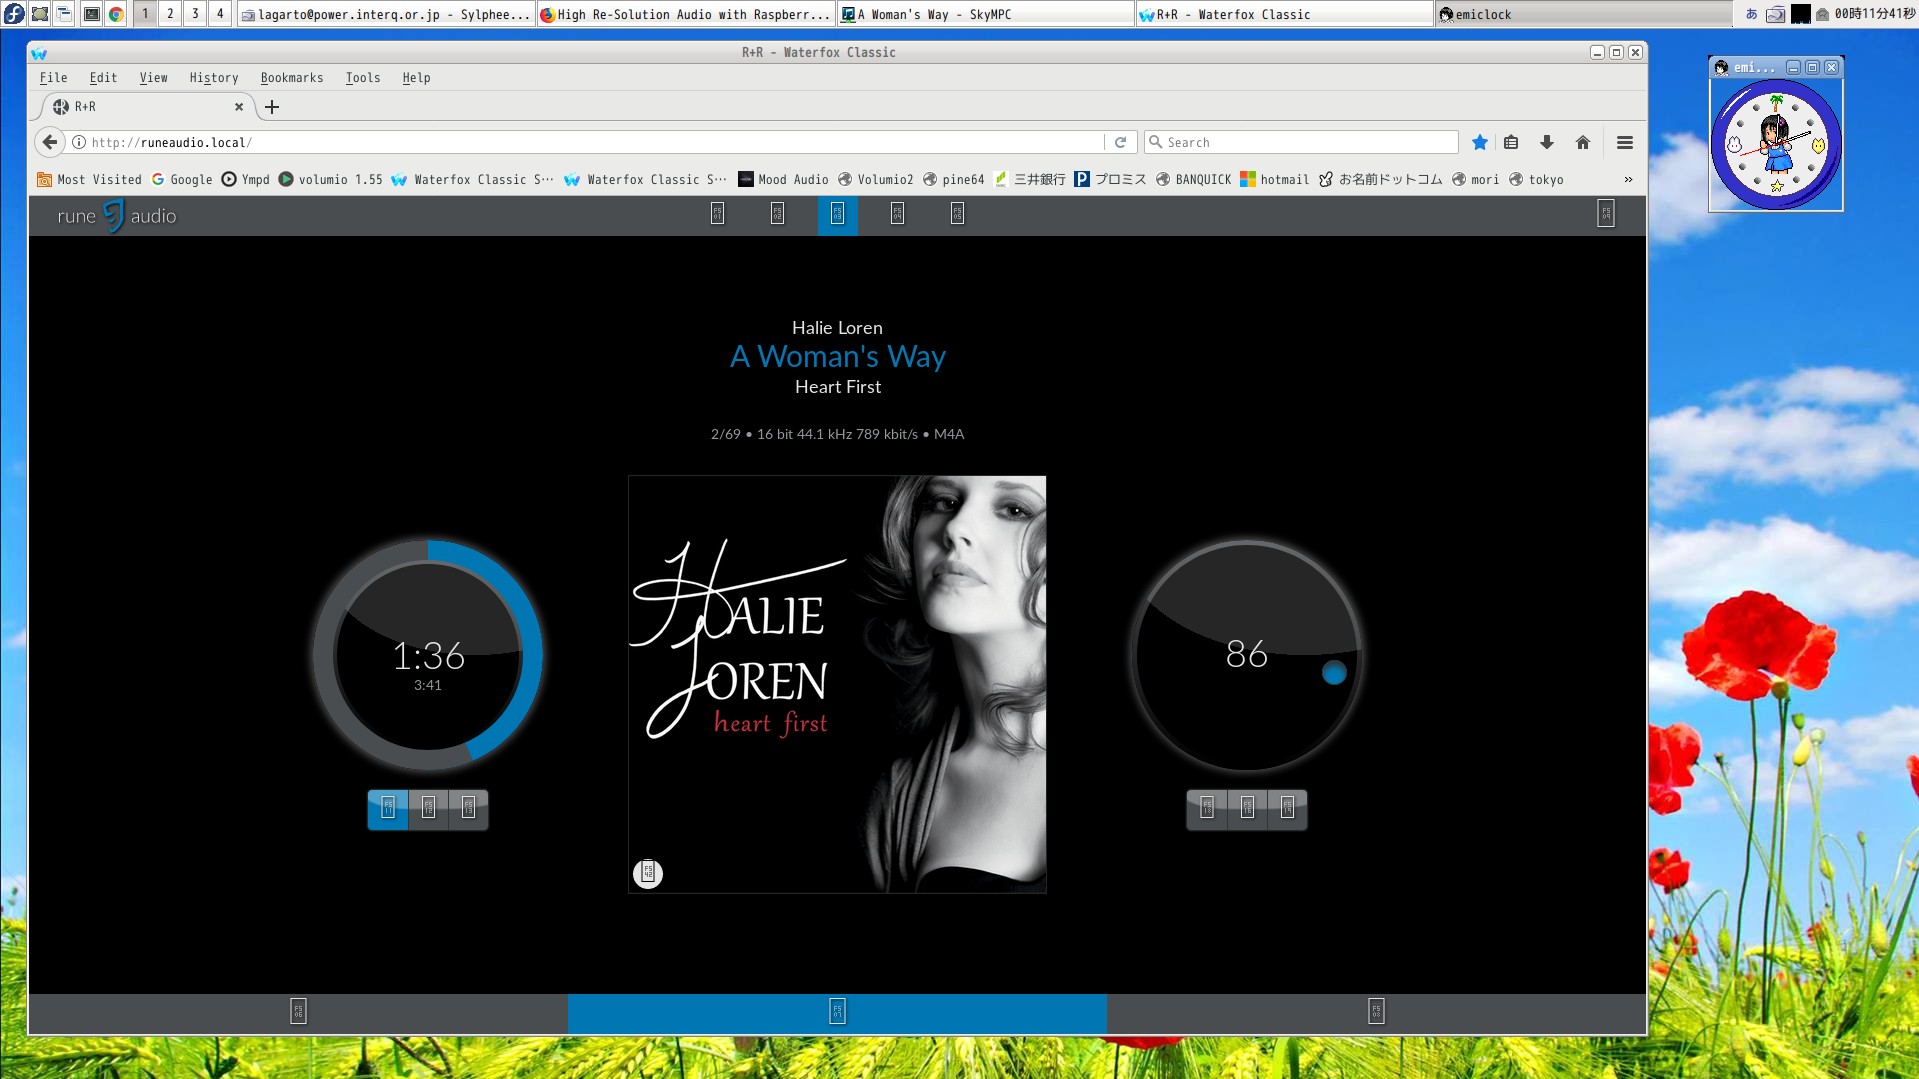Show more bookmarks with double chevron
Screen dimensions: 1919x1079
[1628, 180]
